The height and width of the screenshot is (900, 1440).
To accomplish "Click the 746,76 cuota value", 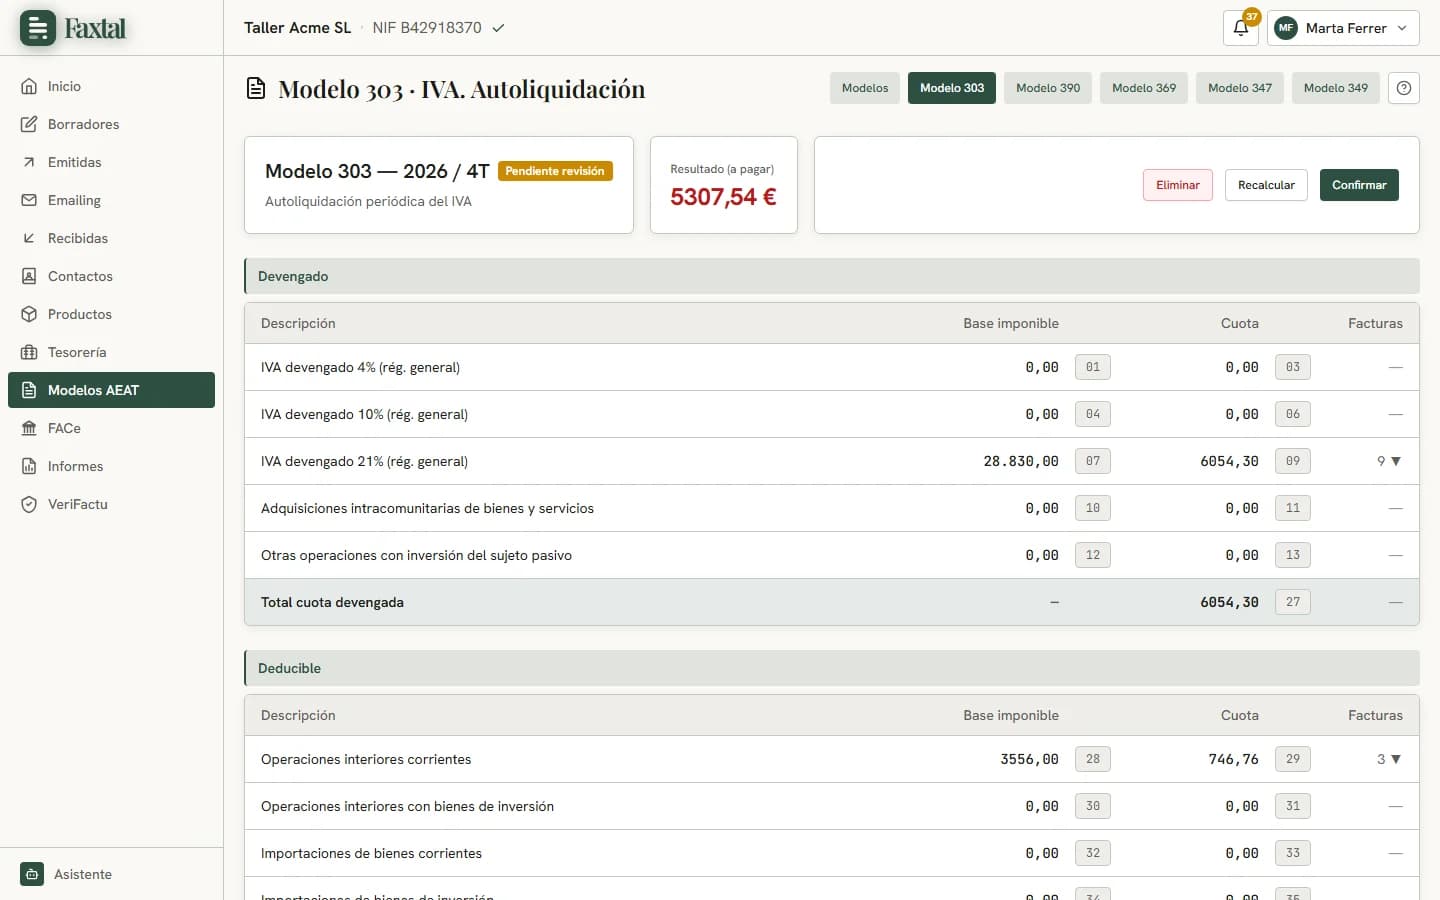I will coord(1234,759).
